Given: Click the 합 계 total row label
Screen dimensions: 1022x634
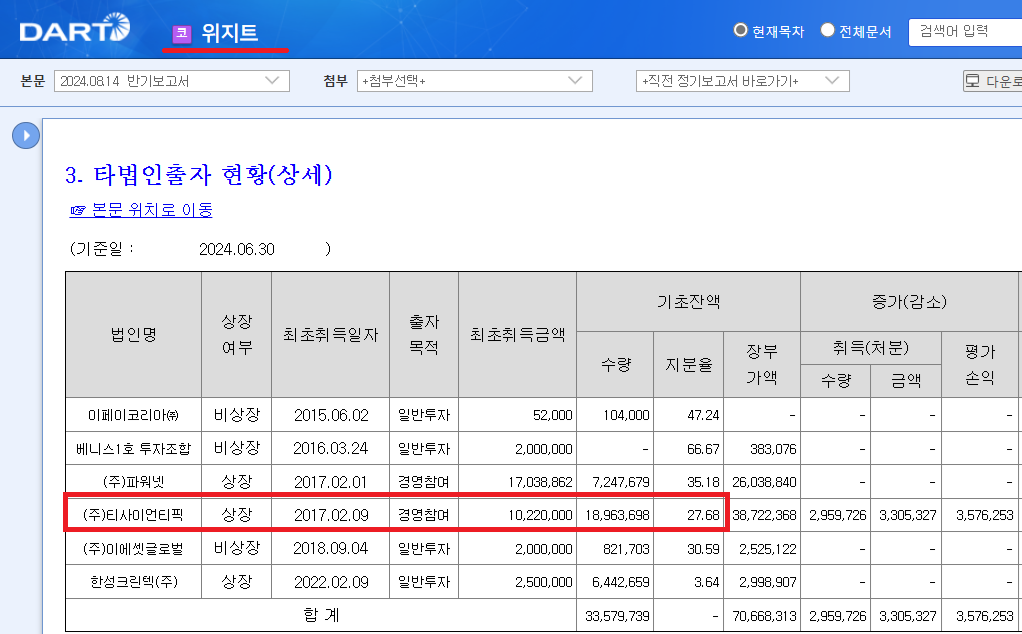Looking at the screenshot, I should [x=321, y=615].
